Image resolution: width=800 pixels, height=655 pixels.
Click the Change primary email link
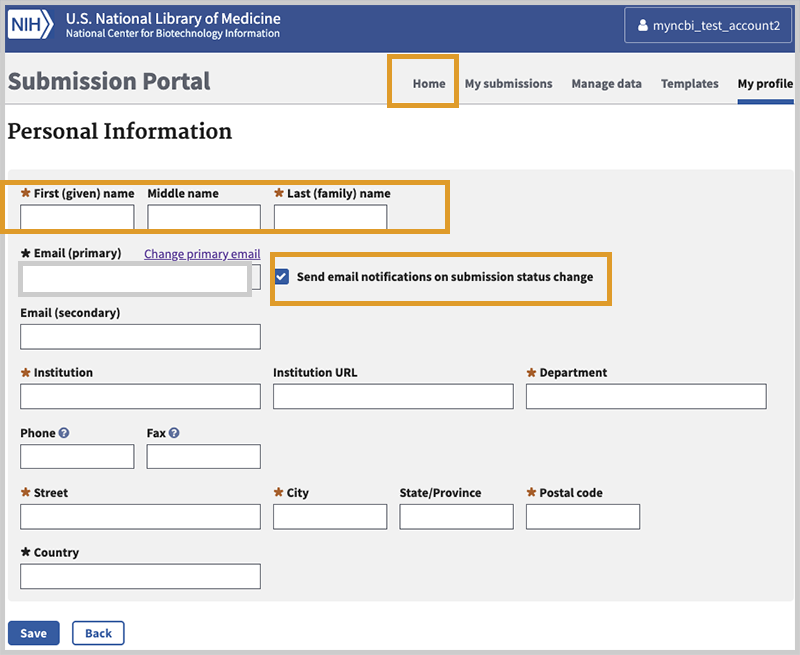point(202,254)
